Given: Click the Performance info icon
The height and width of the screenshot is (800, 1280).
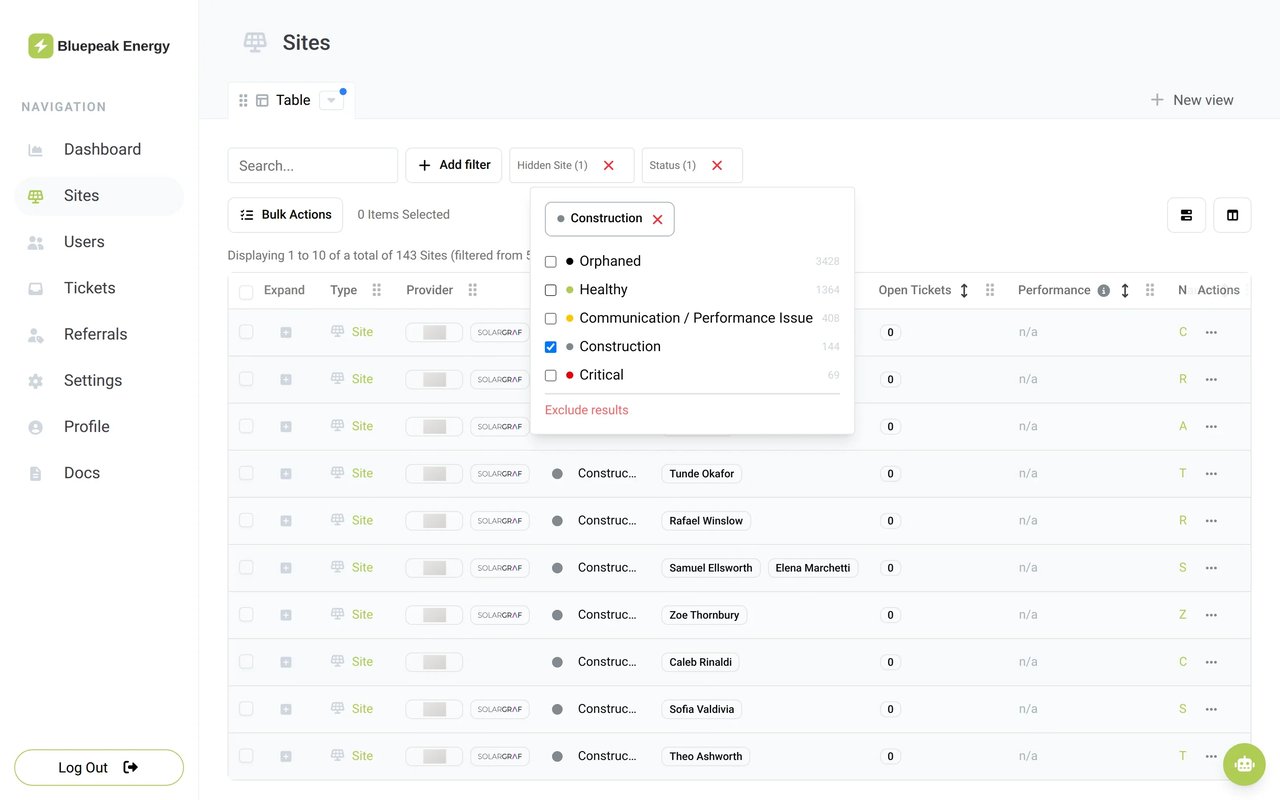Looking at the screenshot, I should [1103, 291].
